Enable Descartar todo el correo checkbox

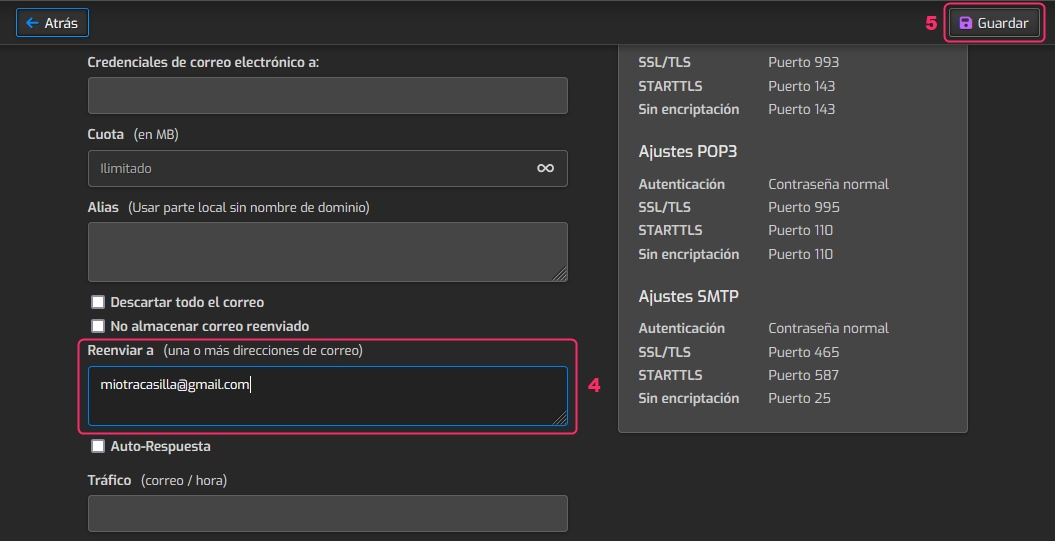click(98, 302)
